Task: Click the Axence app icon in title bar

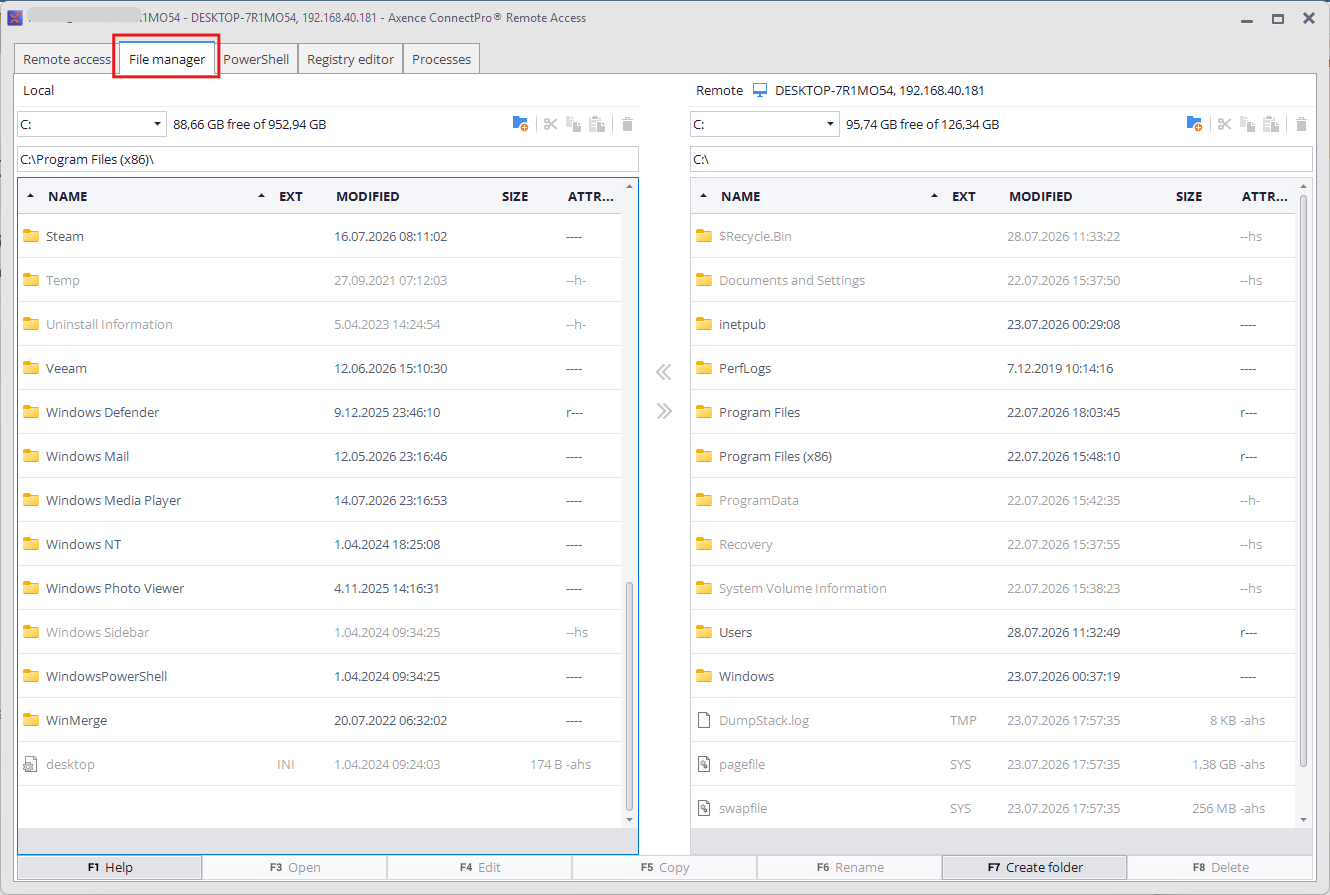Action: click(15, 18)
